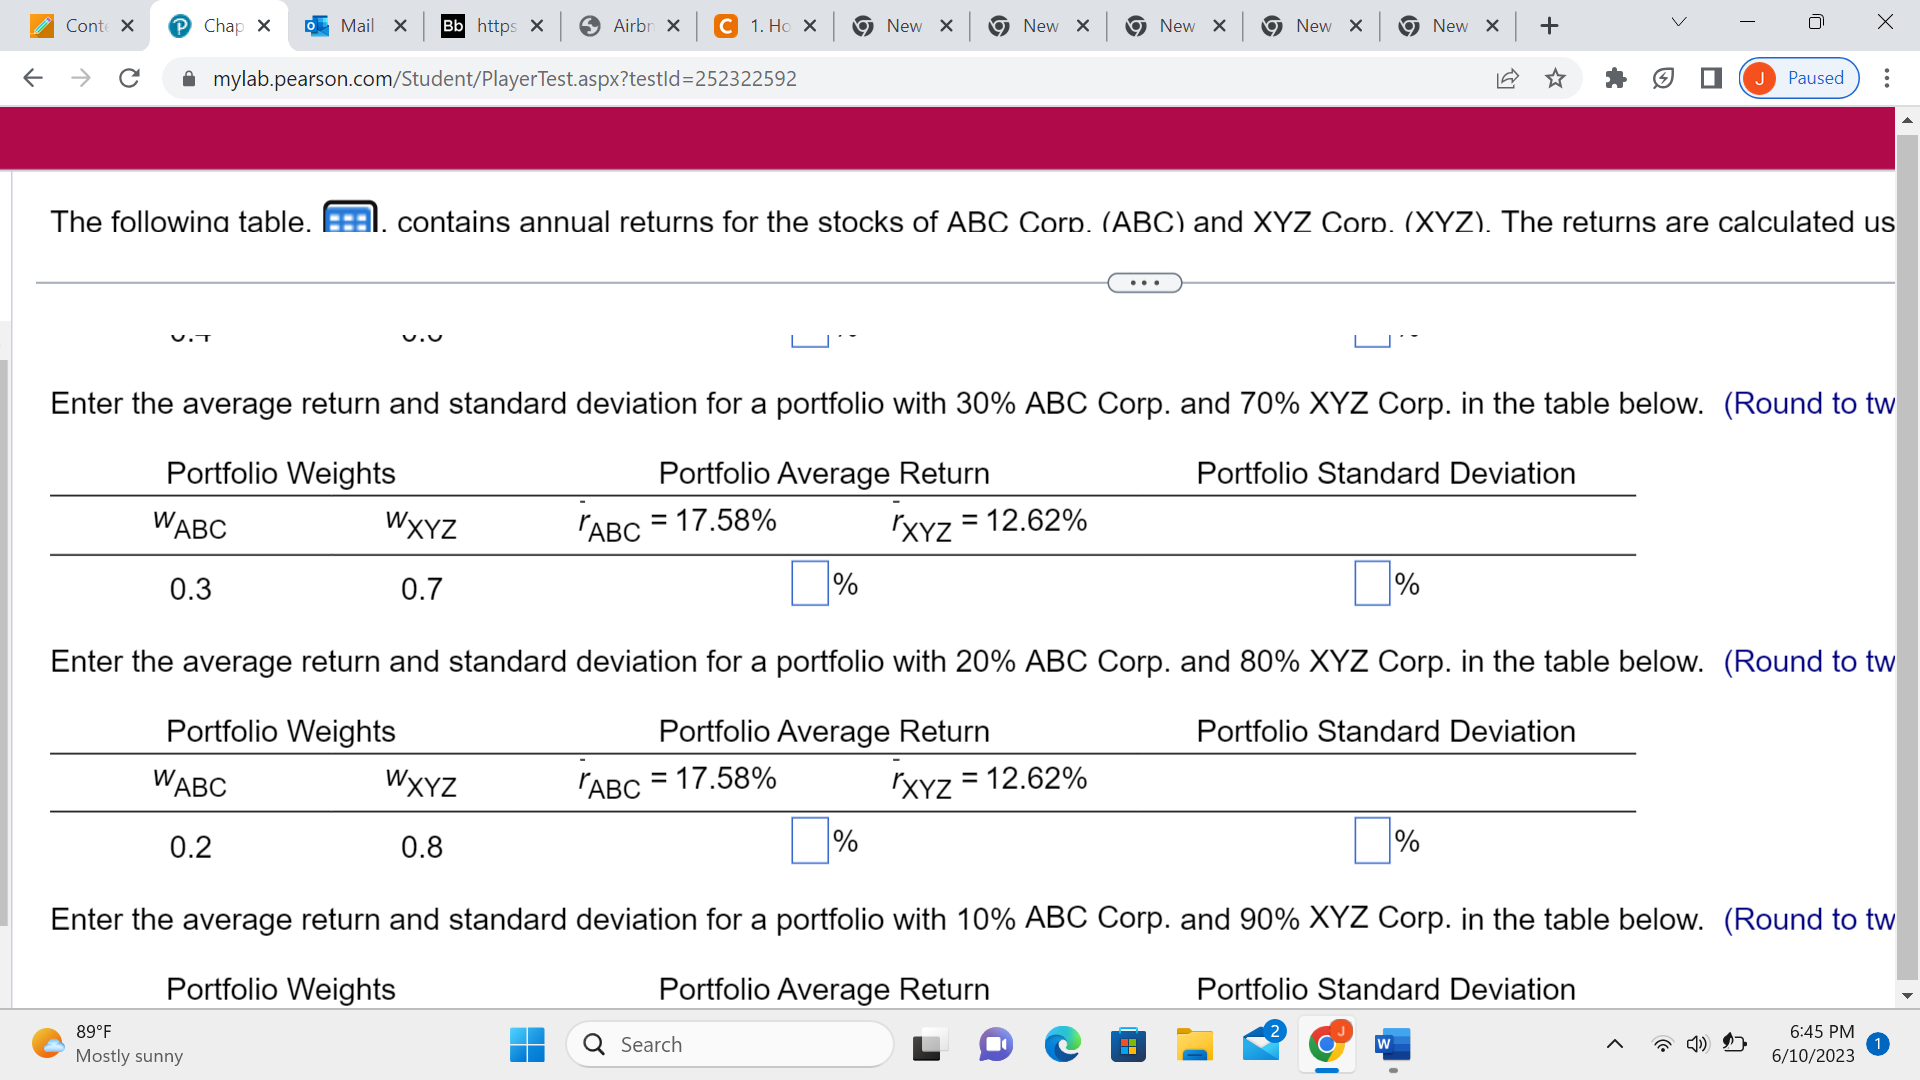Switch to the Mail tab
The height and width of the screenshot is (1080, 1920).
tap(356, 26)
